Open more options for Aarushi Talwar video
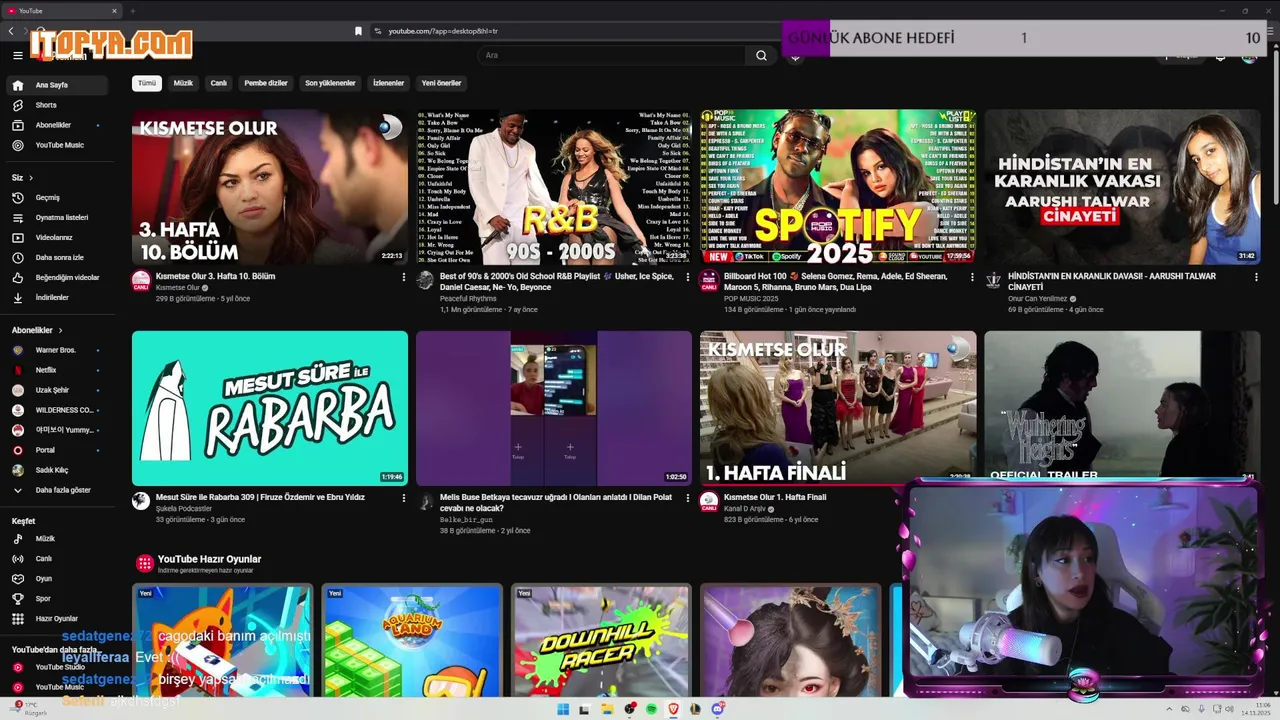This screenshot has height=720, width=1280. pyautogui.click(x=1256, y=277)
